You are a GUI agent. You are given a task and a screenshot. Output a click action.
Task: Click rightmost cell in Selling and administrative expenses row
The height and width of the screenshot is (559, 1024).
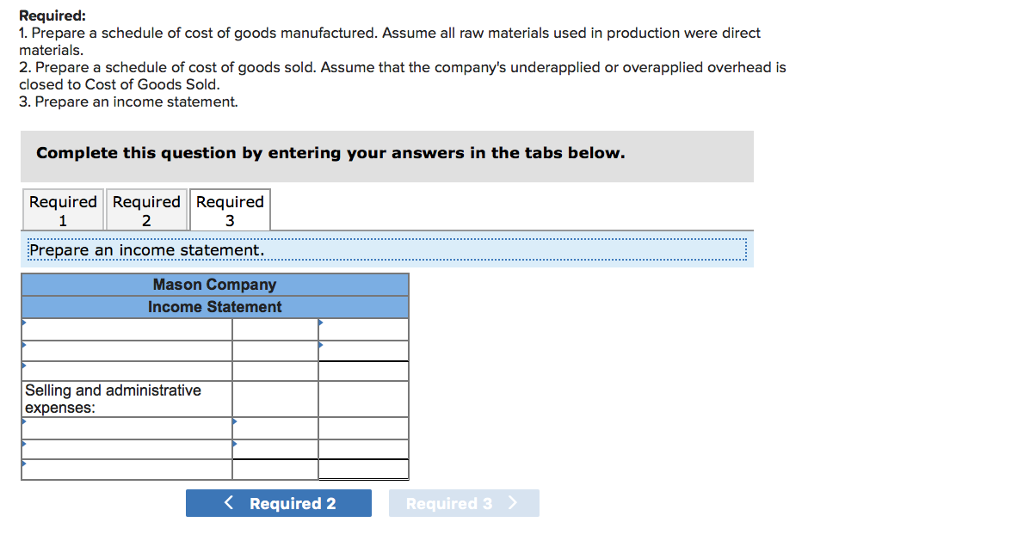[363, 398]
